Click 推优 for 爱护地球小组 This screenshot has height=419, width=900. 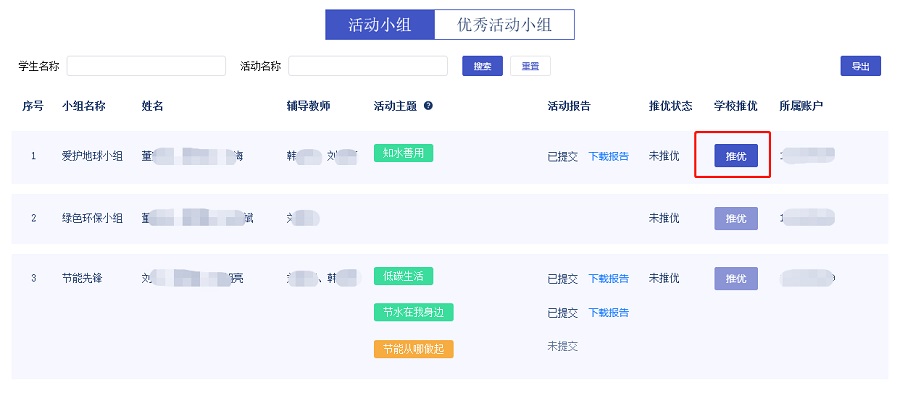coord(735,156)
